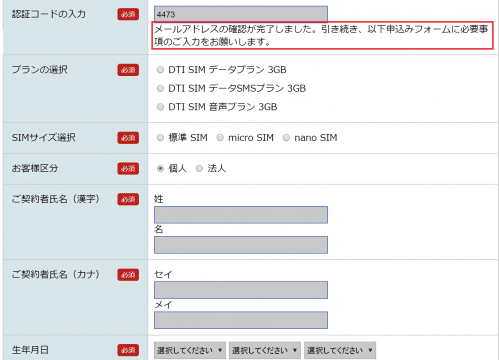Click the 必須 badge beside ご契約者氏名（漢字）
Image resolution: width=500 pixels, height=360 pixels.
tap(128, 199)
